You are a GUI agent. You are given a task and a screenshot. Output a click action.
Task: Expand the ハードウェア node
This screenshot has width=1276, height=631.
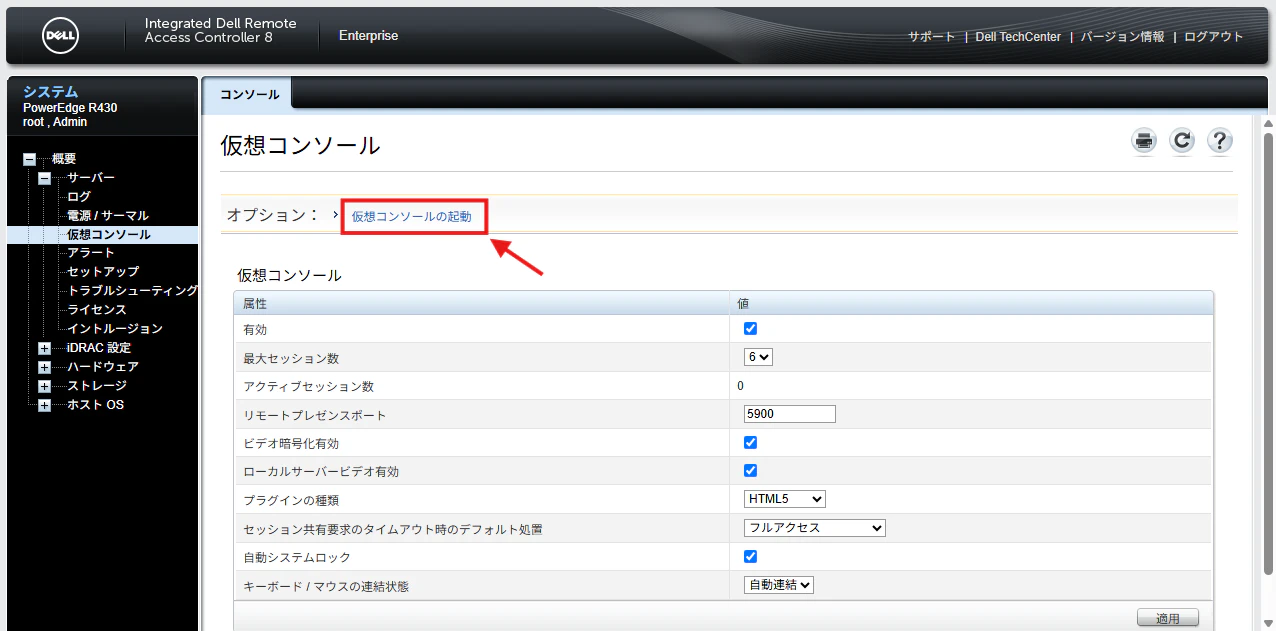coord(44,367)
